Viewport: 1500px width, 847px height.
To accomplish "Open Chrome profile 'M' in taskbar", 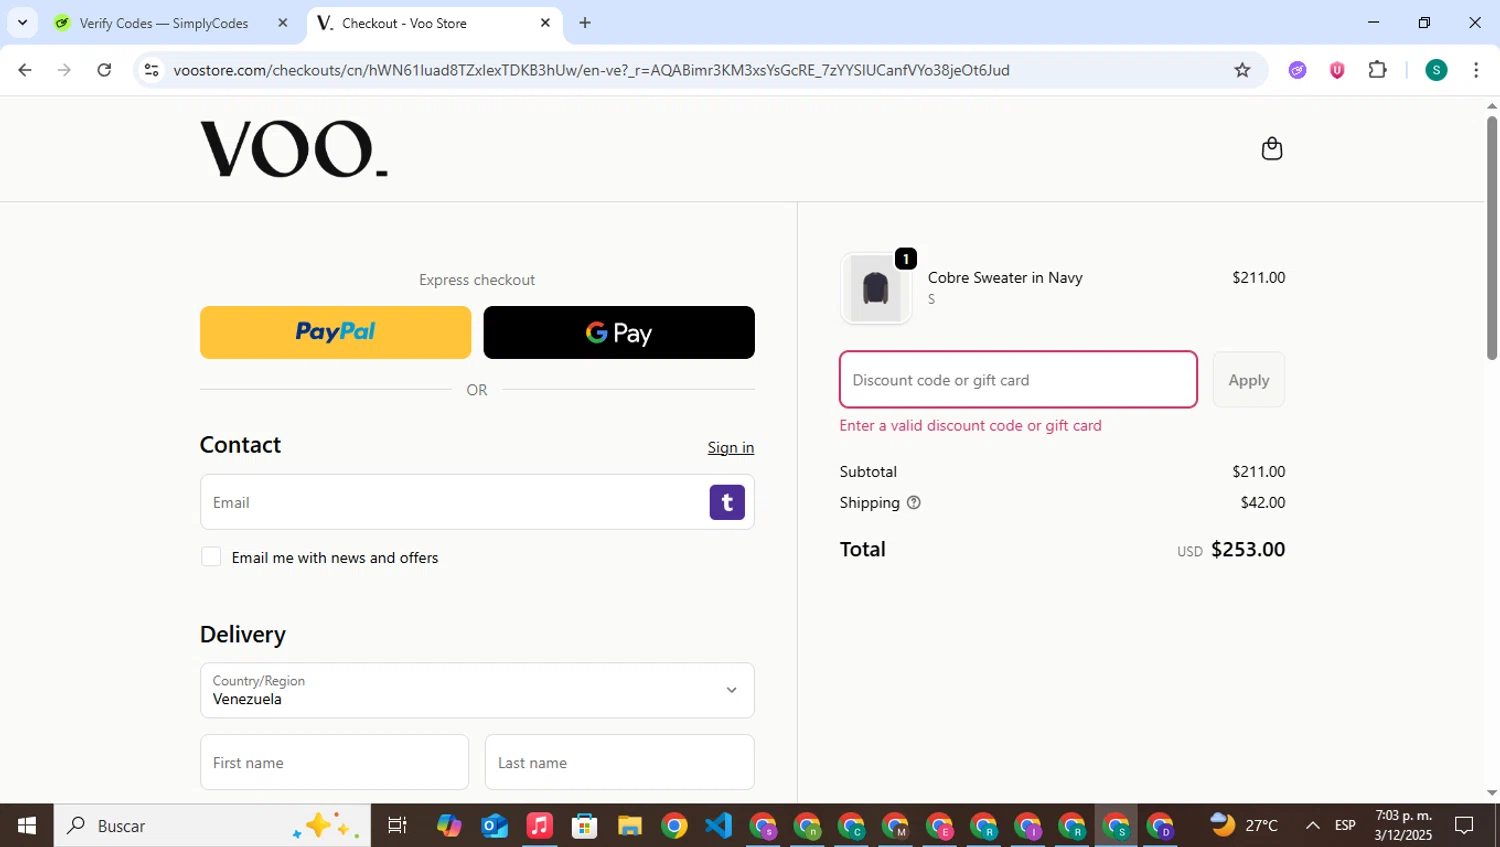I will [x=895, y=826].
